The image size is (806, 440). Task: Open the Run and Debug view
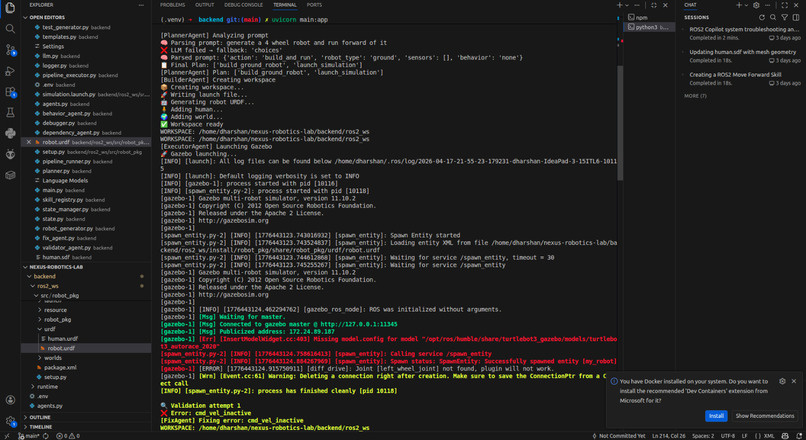(10, 71)
